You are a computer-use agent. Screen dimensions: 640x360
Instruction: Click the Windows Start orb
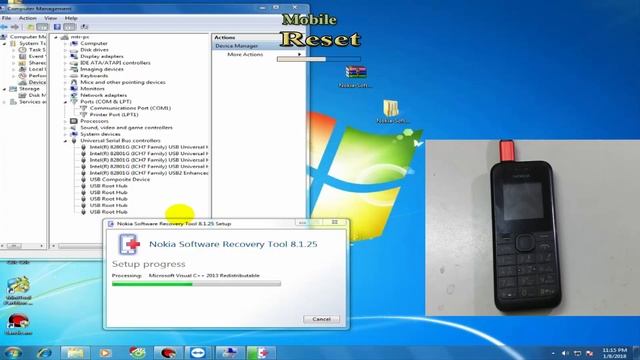(x=13, y=352)
